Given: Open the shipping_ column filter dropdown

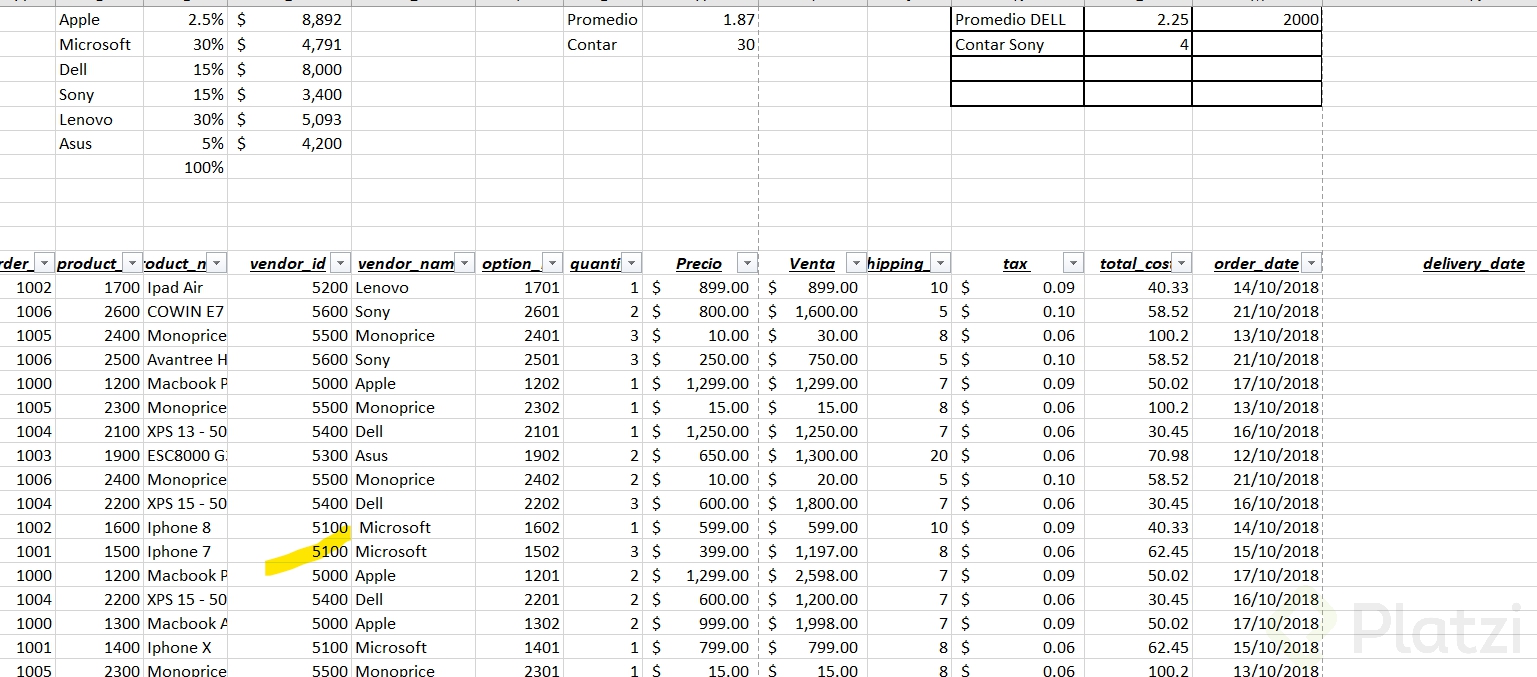Looking at the screenshot, I should click(940, 264).
